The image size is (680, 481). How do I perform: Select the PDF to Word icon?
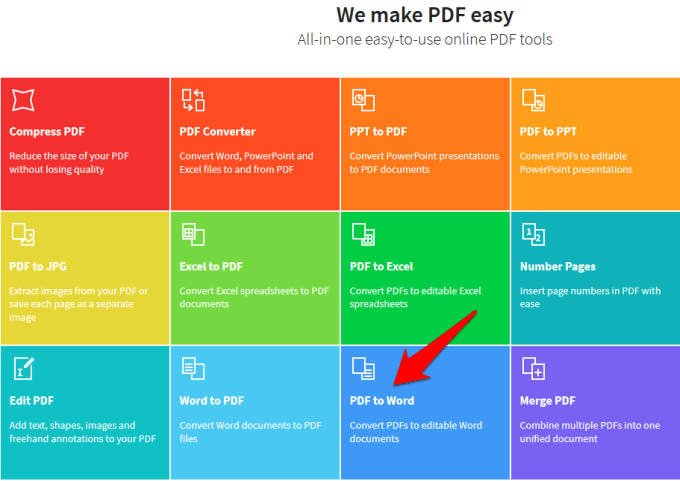pos(363,369)
